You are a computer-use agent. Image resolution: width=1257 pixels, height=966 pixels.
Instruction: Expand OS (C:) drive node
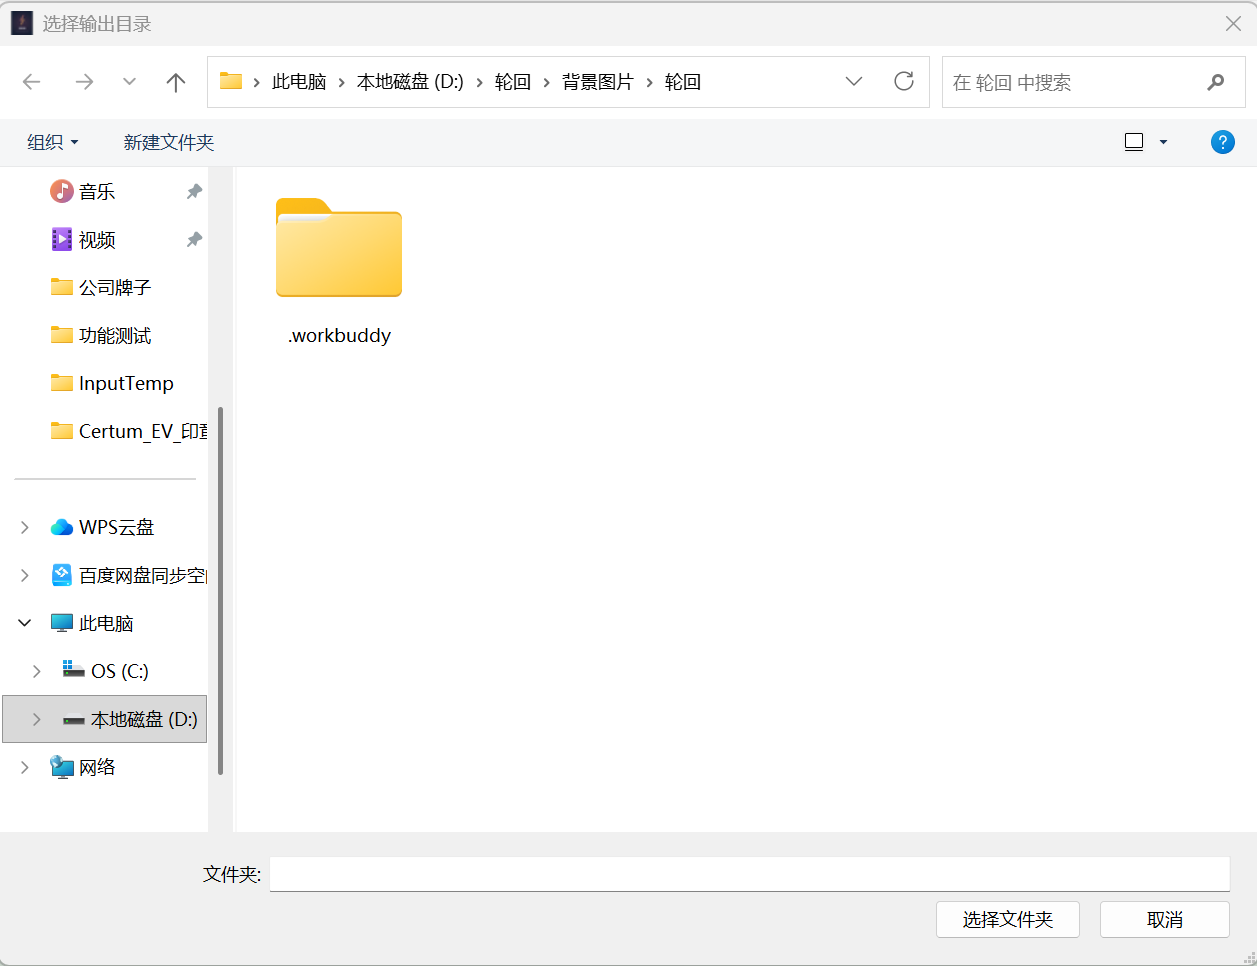click(x=37, y=671)
